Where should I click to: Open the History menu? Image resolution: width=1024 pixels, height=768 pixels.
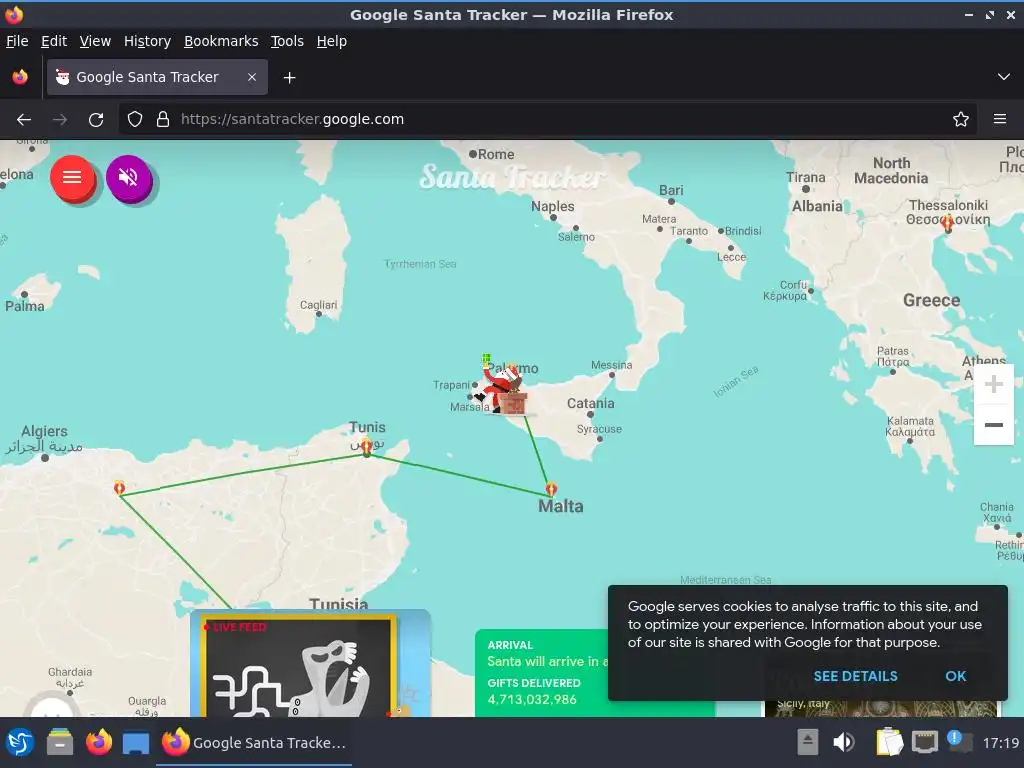pyautogui.click(x=147, y=41)
